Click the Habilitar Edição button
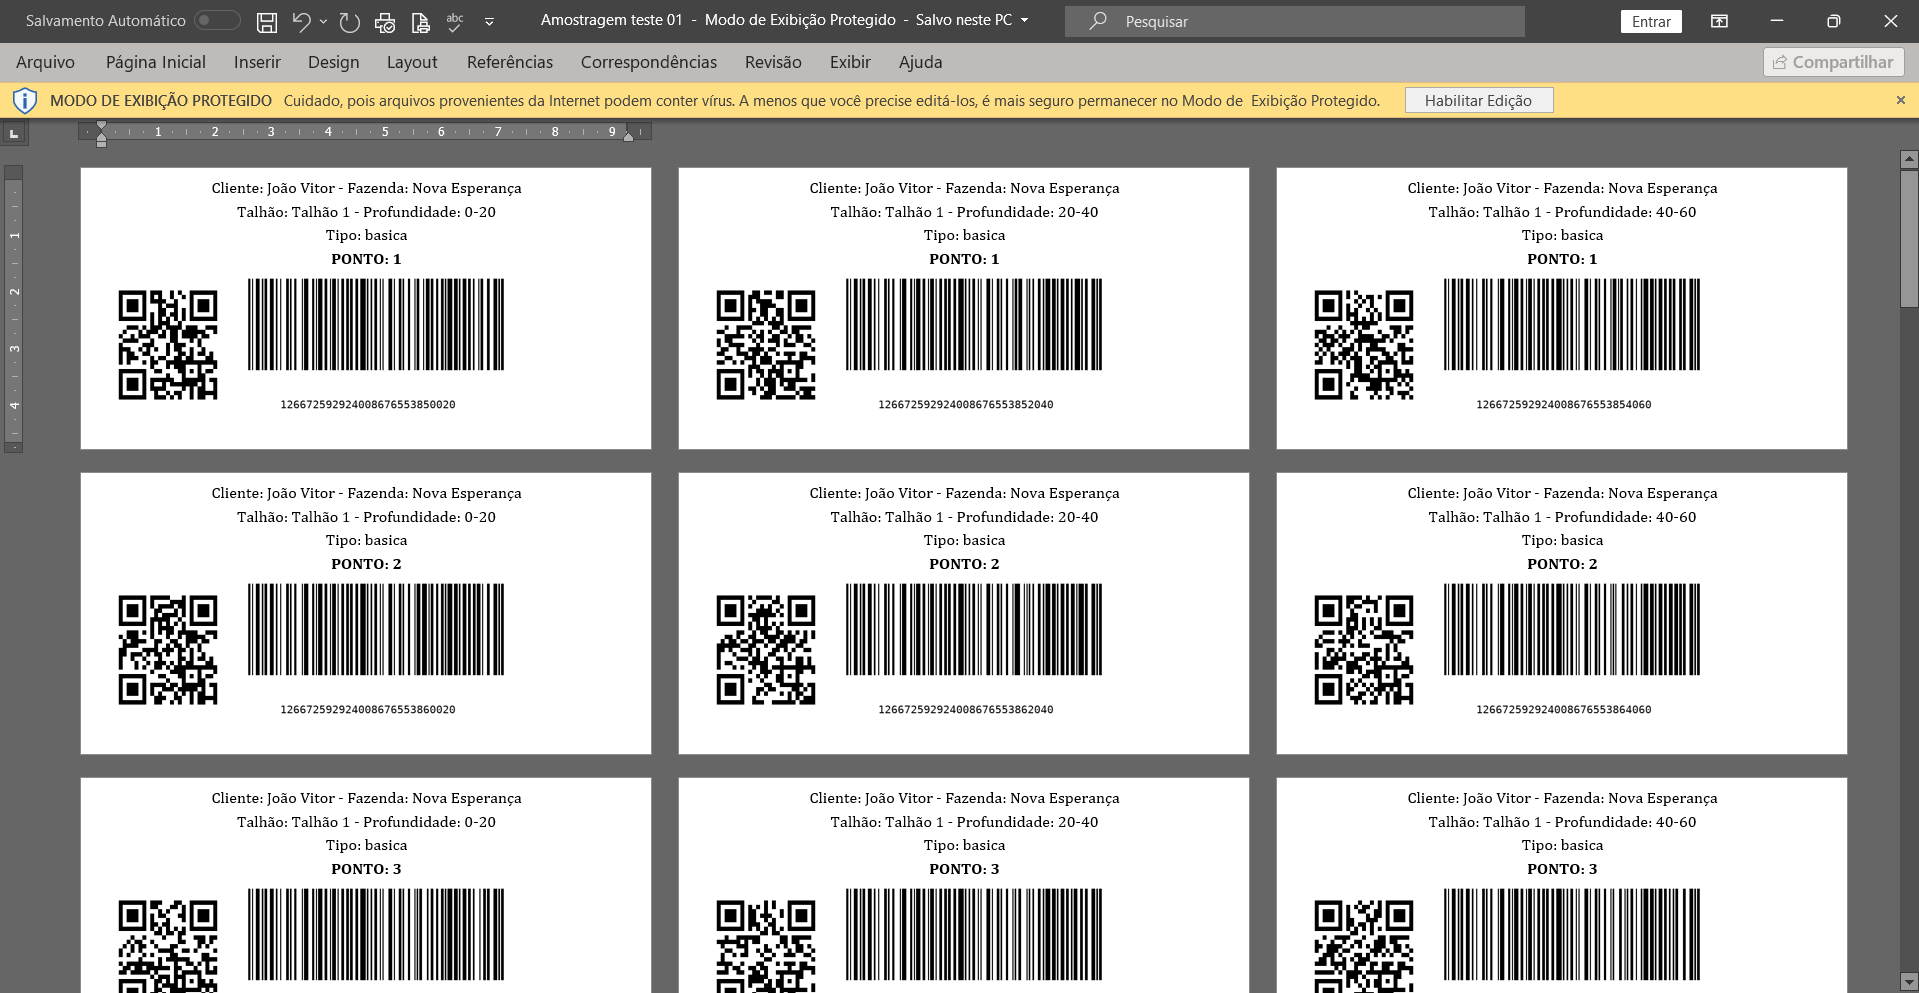 pyautogui.click(x=1478, y=100)
